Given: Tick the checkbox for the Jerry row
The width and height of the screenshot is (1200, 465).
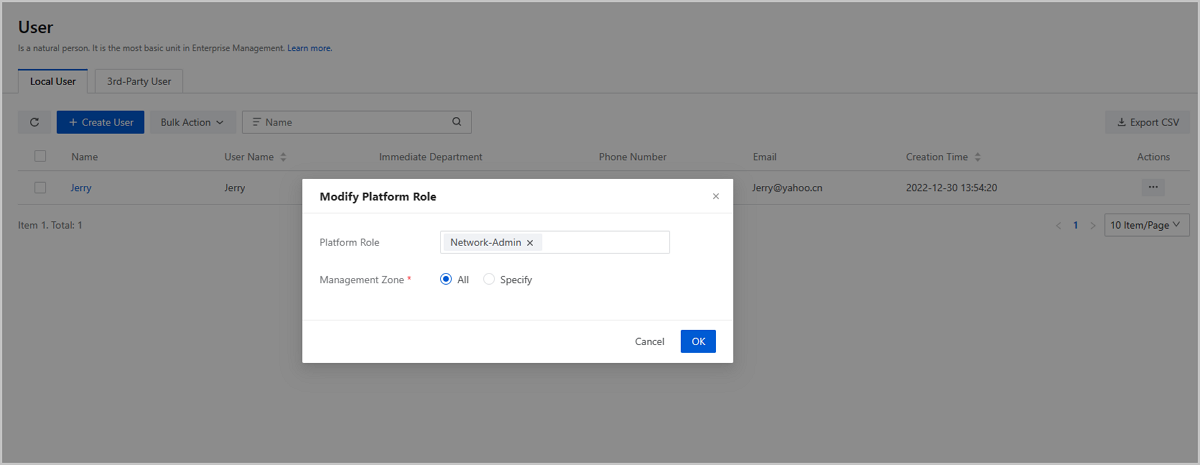Looking at the screenshot, I should 40,187.
